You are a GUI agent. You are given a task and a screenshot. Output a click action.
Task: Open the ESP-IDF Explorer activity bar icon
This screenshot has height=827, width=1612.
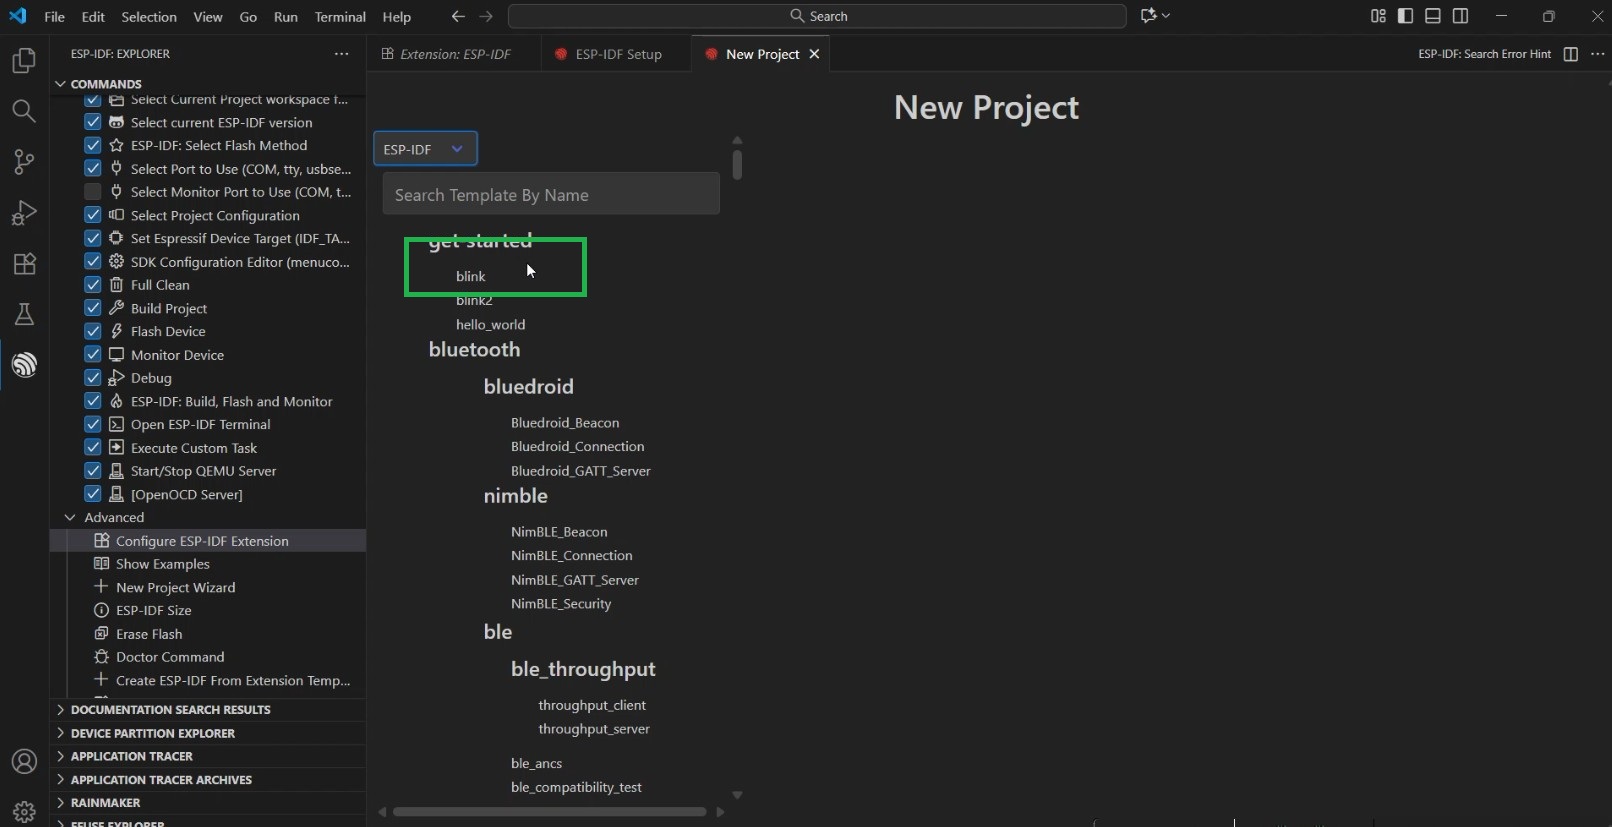[x=24, y=365]
